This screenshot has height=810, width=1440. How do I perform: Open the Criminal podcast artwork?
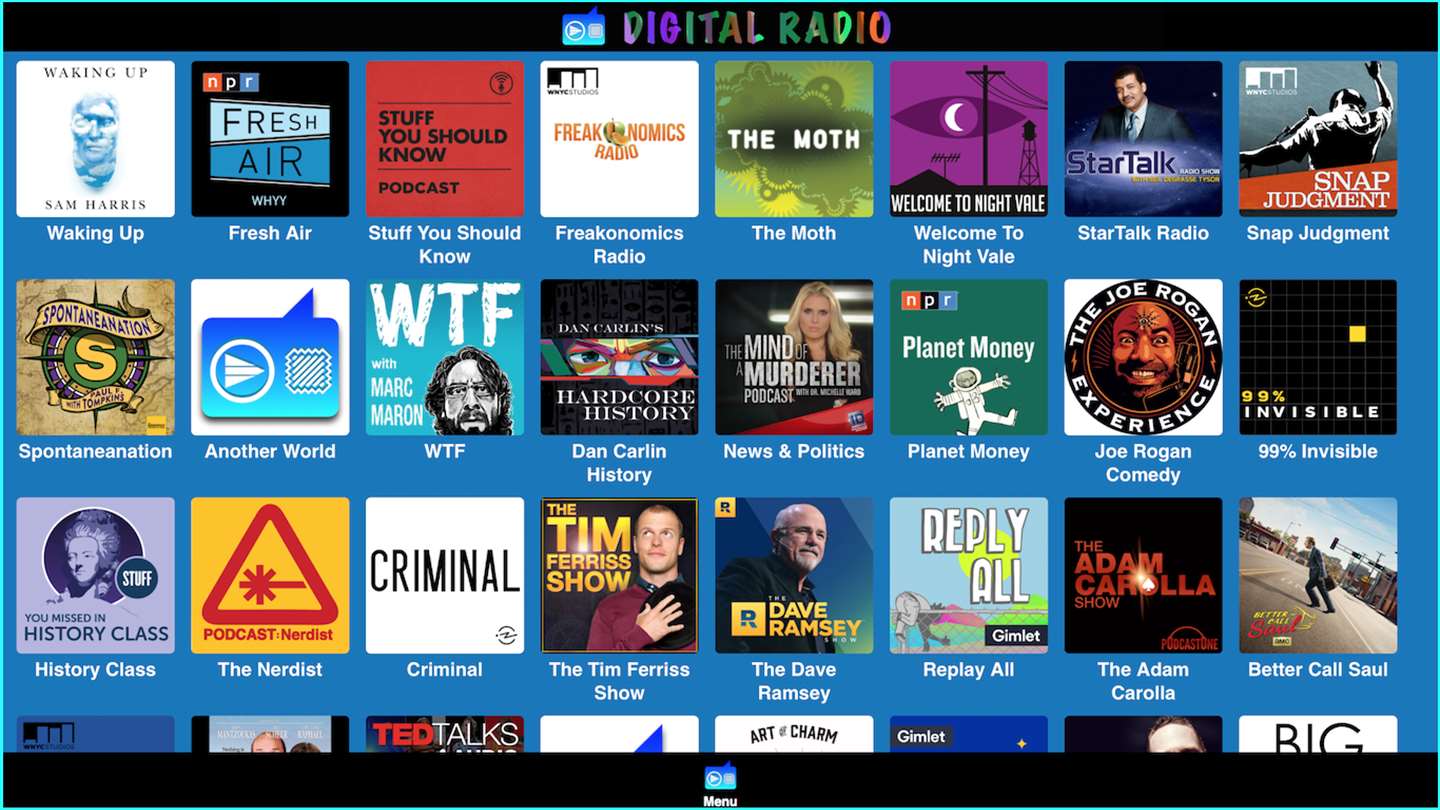(x=444, y=575)
